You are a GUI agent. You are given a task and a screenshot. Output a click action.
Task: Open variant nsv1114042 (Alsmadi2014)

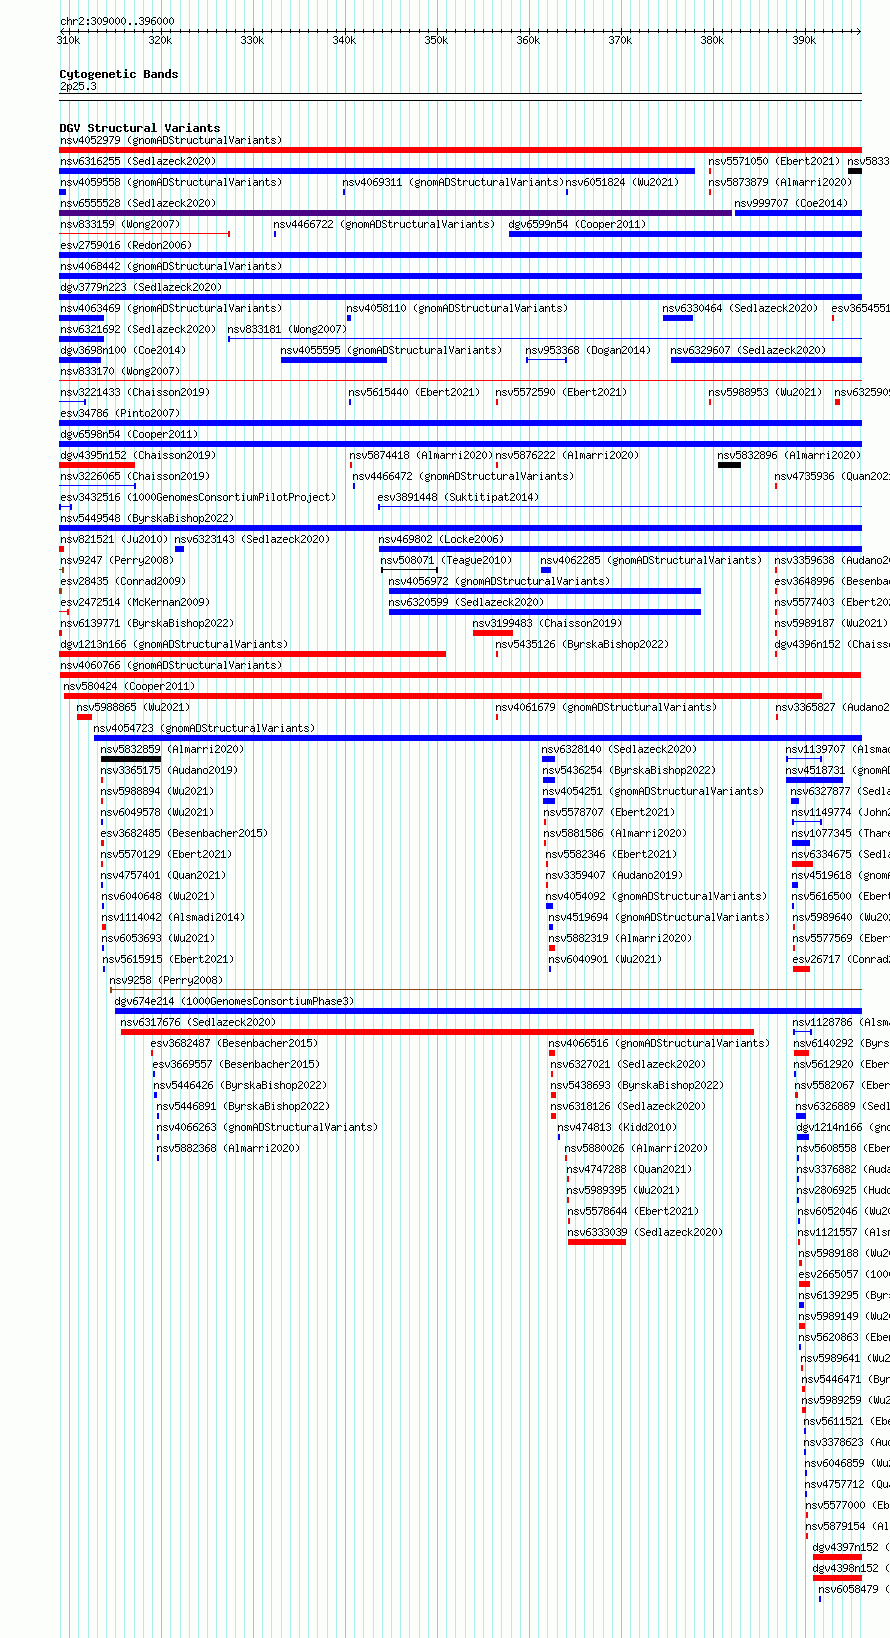(x=173, y=917)
